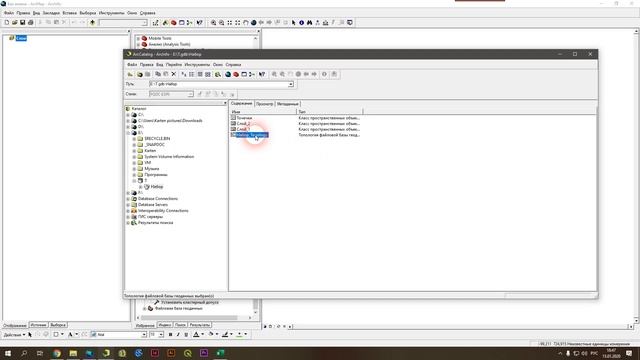Click What's This help icon in ArcCatalog
This screenshot has width=640, height=360.
[x=262, y=74]
